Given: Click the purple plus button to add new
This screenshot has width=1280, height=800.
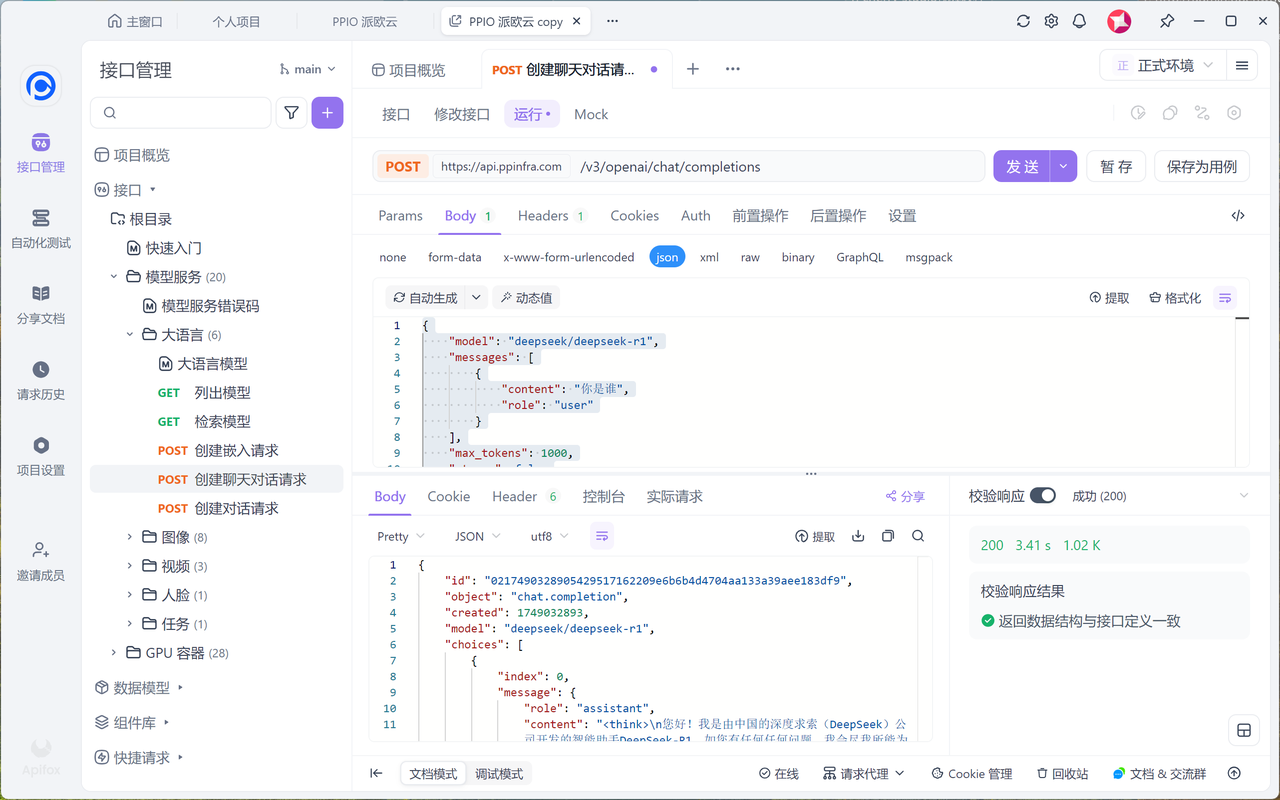Looking at the screenshot, I should (x=328, y=113).
